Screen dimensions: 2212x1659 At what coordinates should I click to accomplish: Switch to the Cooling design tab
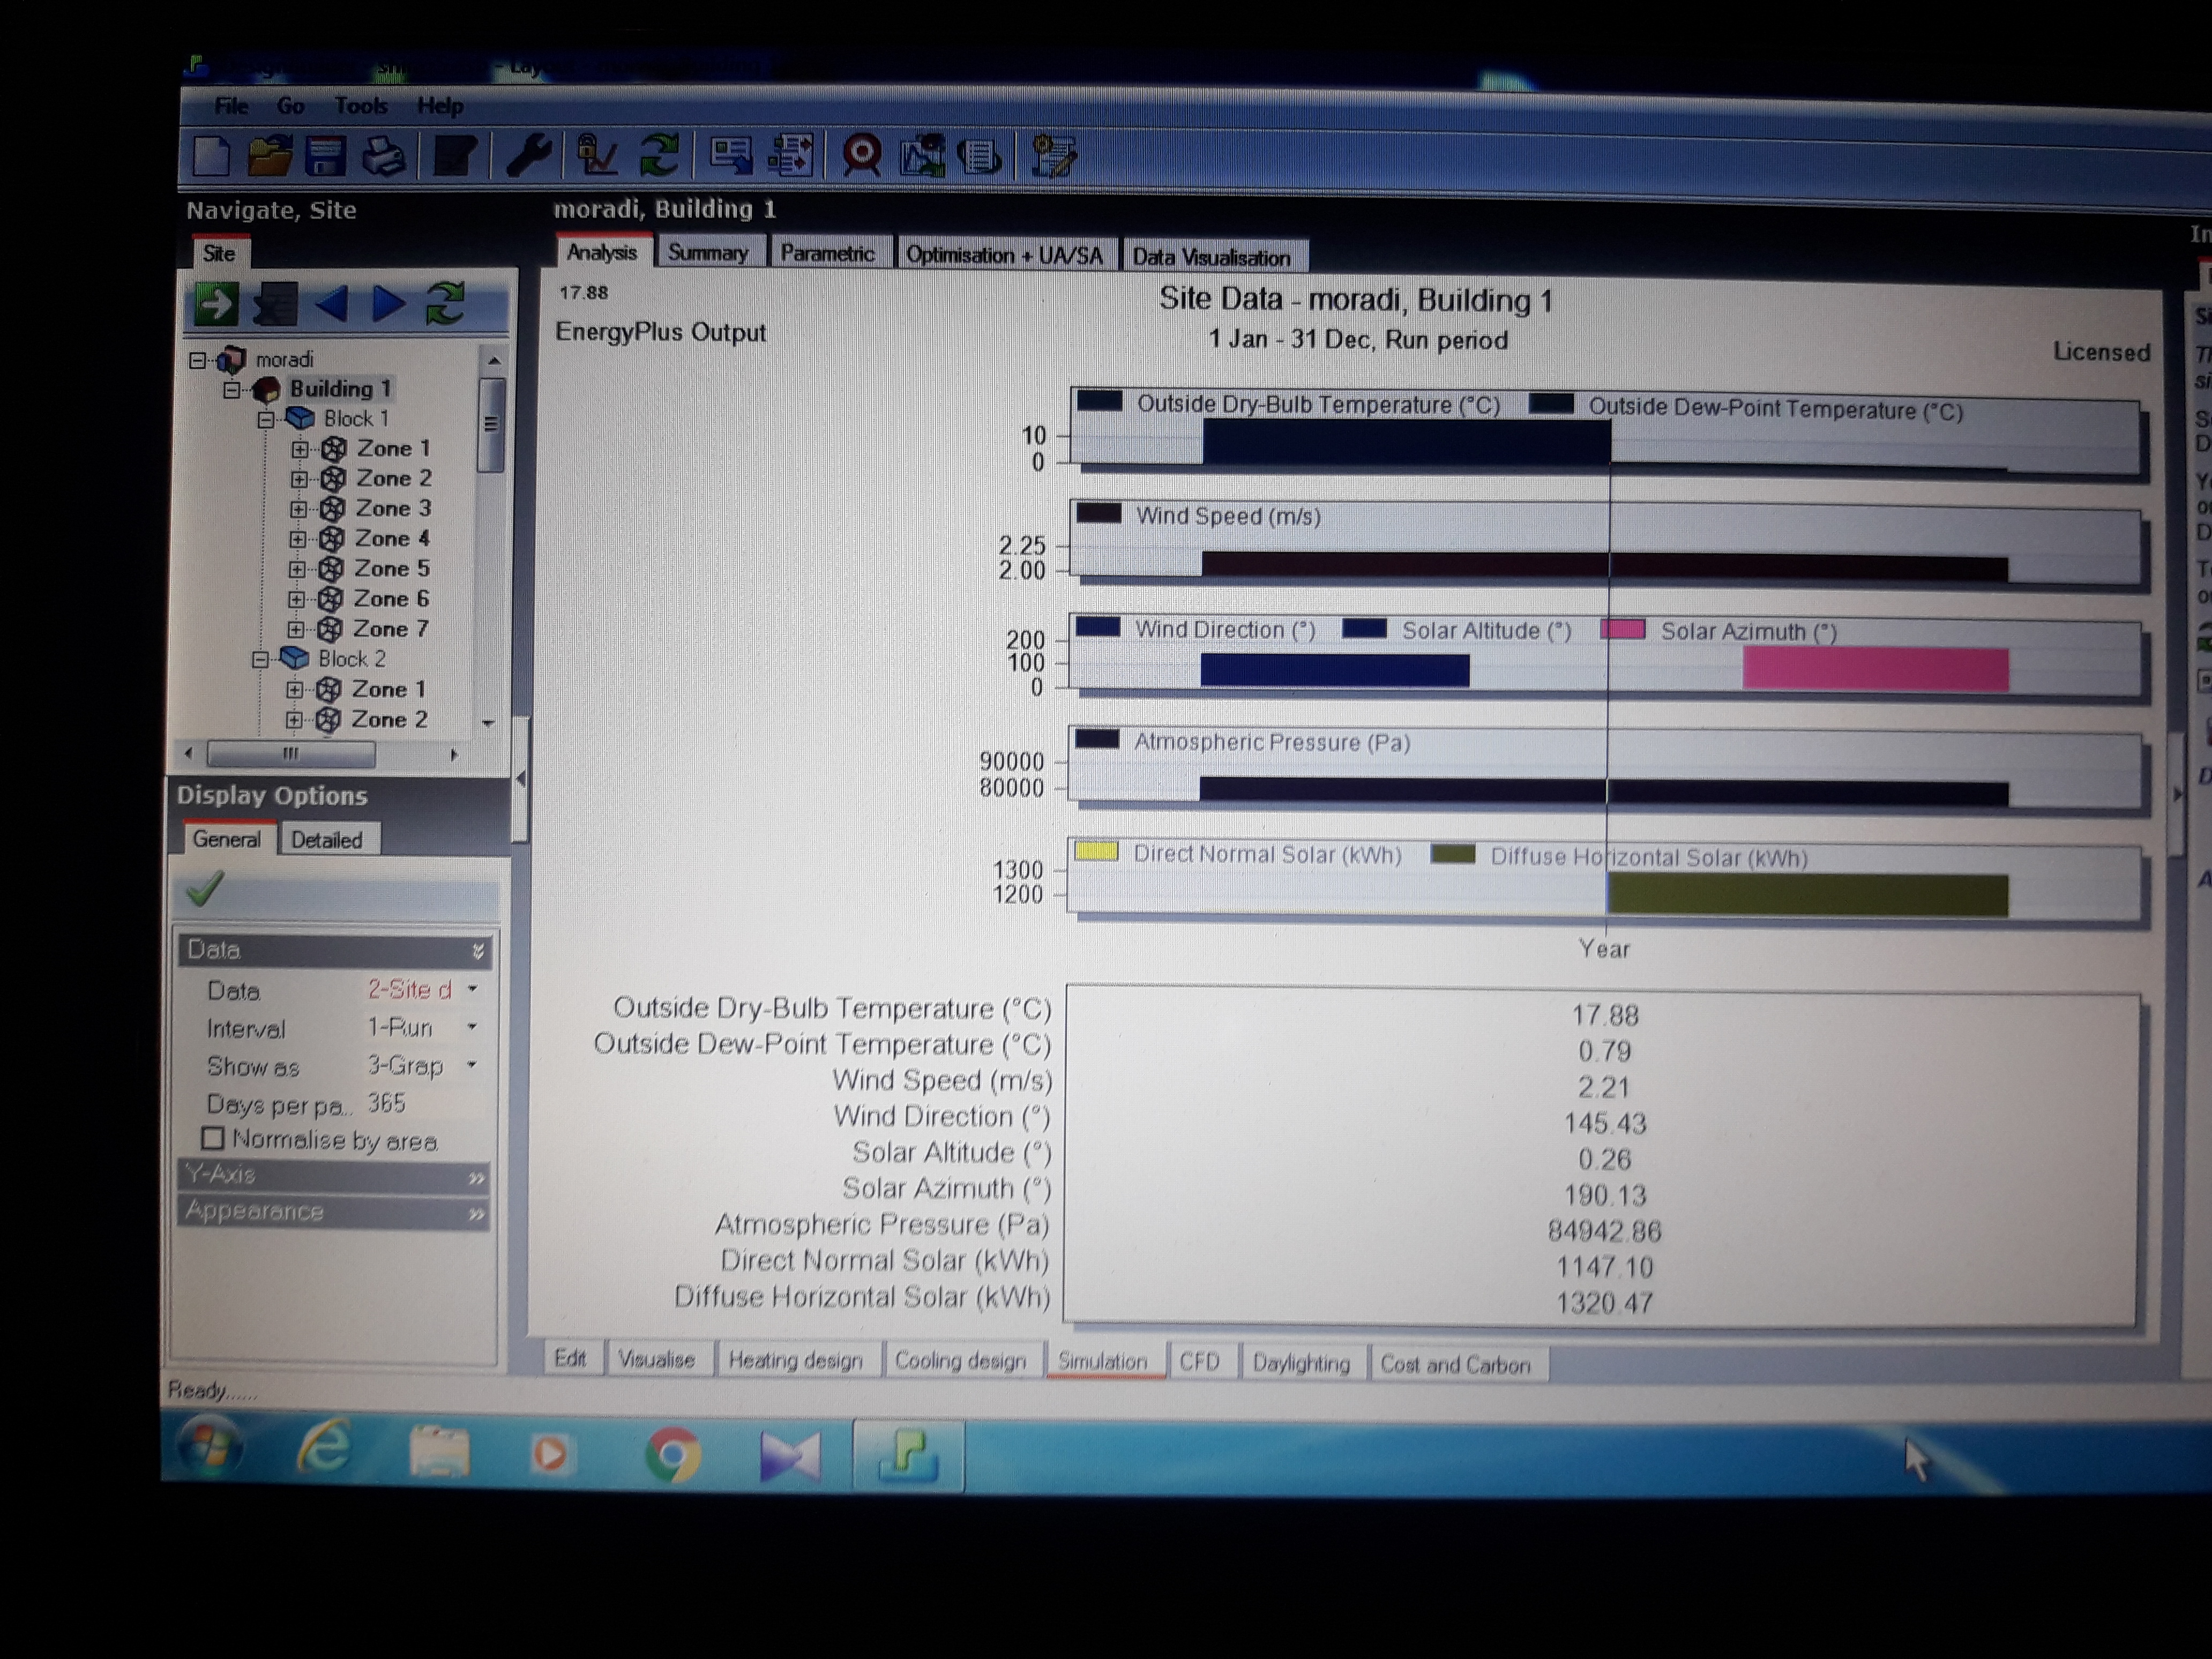960,1361
